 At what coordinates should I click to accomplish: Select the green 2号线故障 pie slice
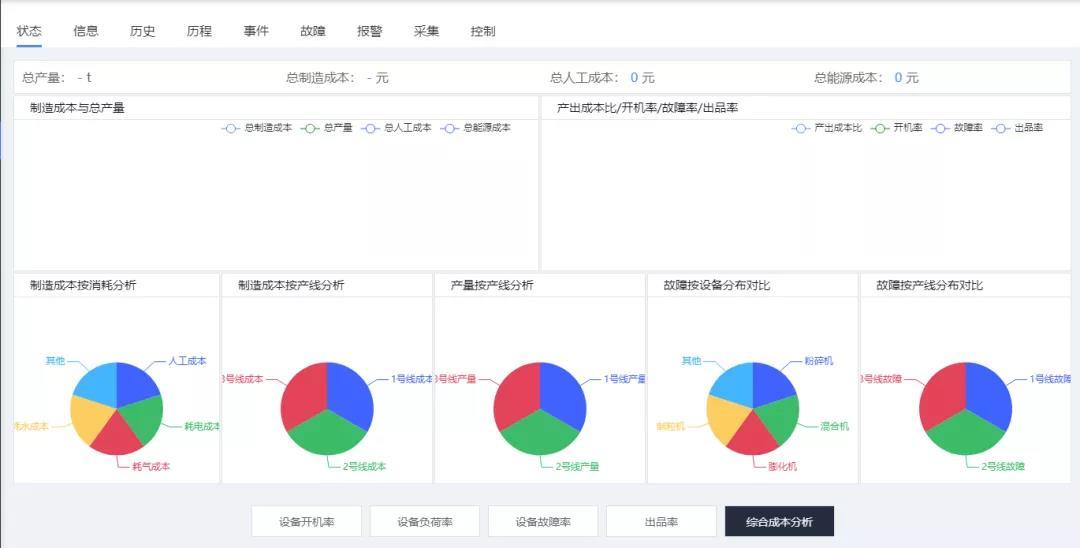(966, 434)
